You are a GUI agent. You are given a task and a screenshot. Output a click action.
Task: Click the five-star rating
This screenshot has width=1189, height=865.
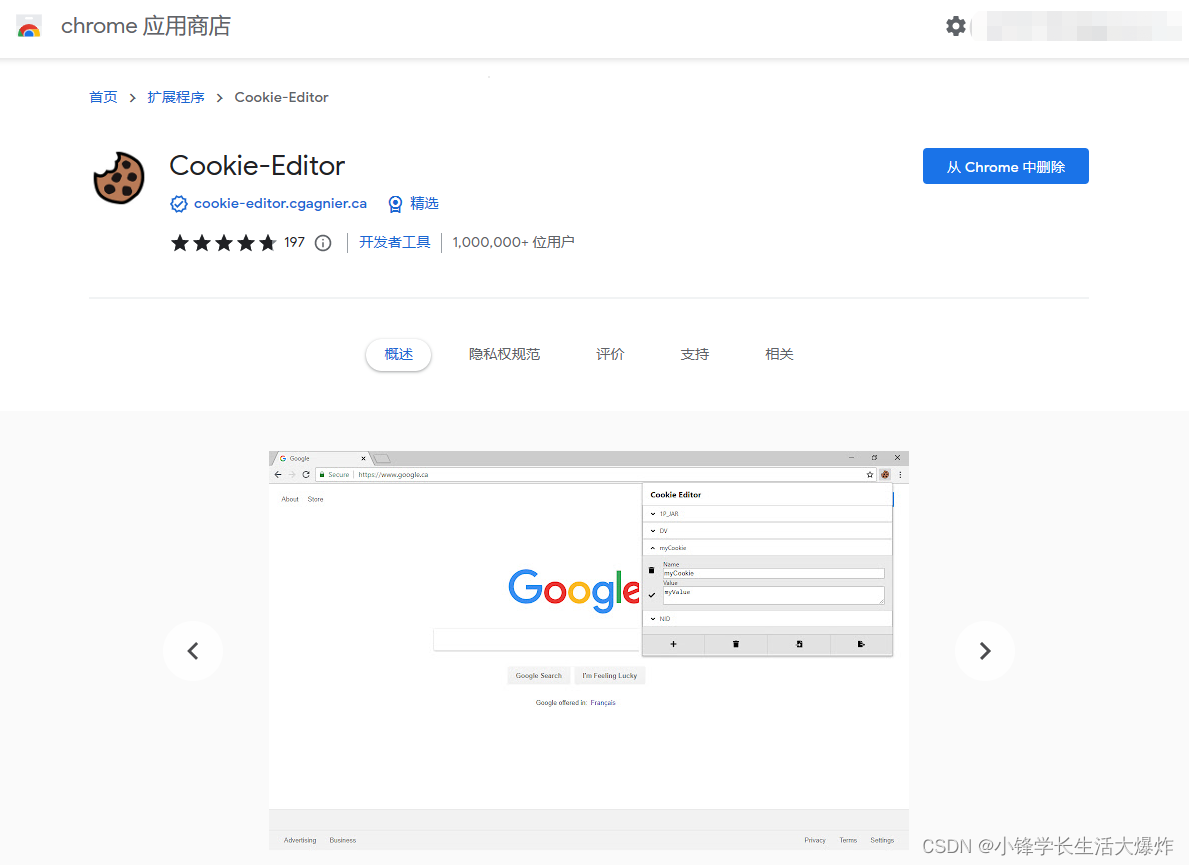pos(224,243)
